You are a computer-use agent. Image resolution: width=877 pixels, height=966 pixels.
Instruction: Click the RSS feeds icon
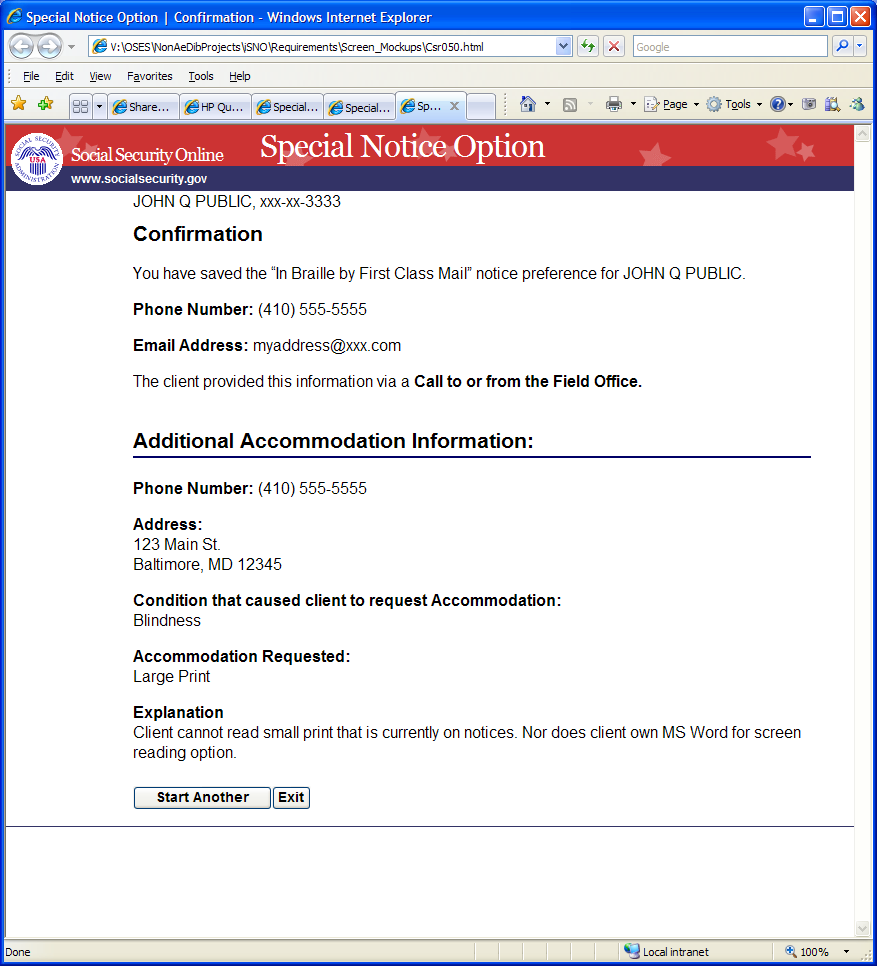(570, 105)
